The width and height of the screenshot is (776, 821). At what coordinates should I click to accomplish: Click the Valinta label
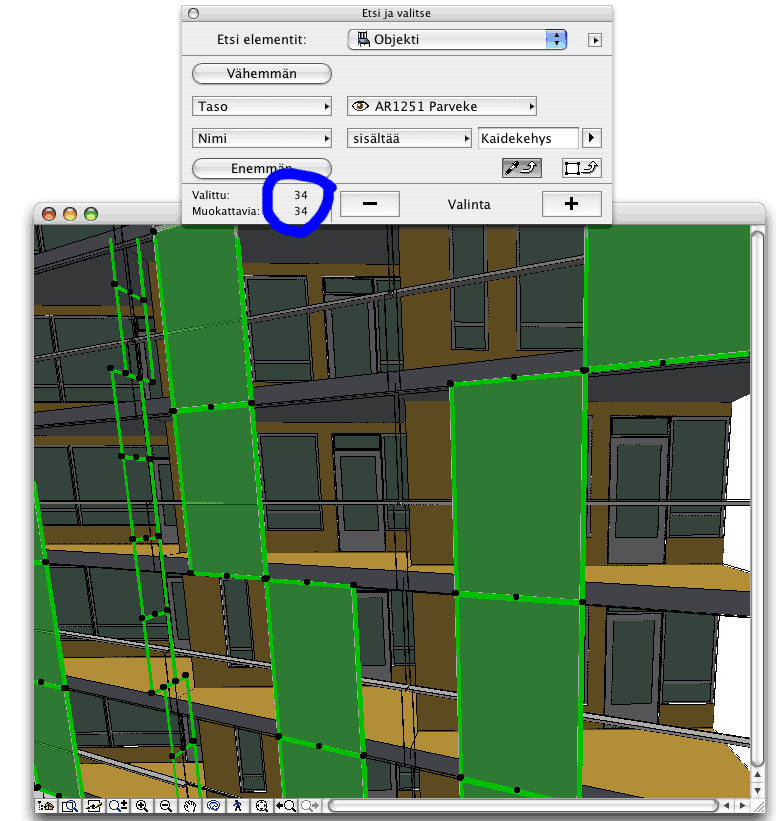tap(469, 204)
